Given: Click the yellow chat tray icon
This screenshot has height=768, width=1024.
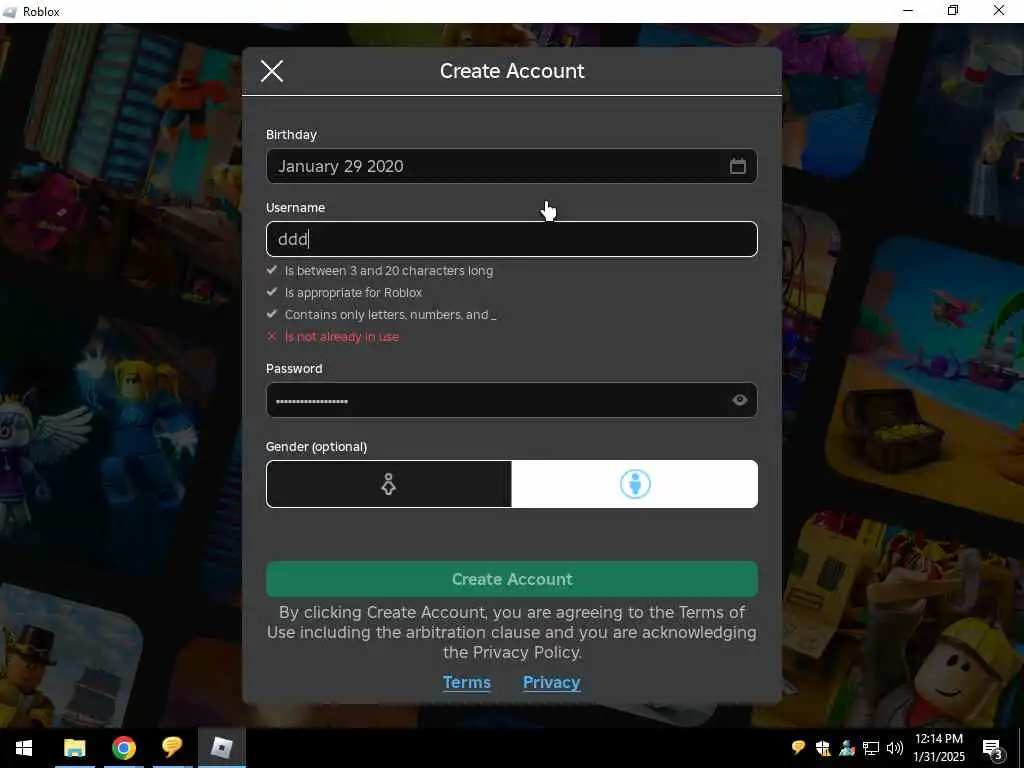Looking at the screenshot, I should click(797, 748).
